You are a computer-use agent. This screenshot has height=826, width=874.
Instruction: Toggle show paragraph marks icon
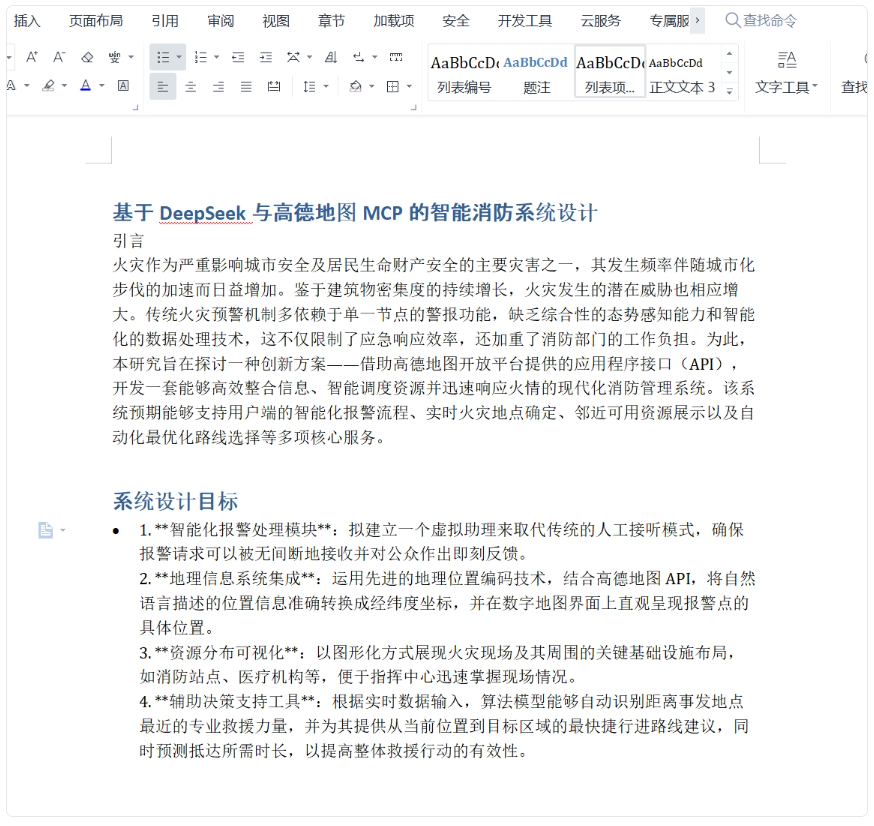[x=358, y=57]
